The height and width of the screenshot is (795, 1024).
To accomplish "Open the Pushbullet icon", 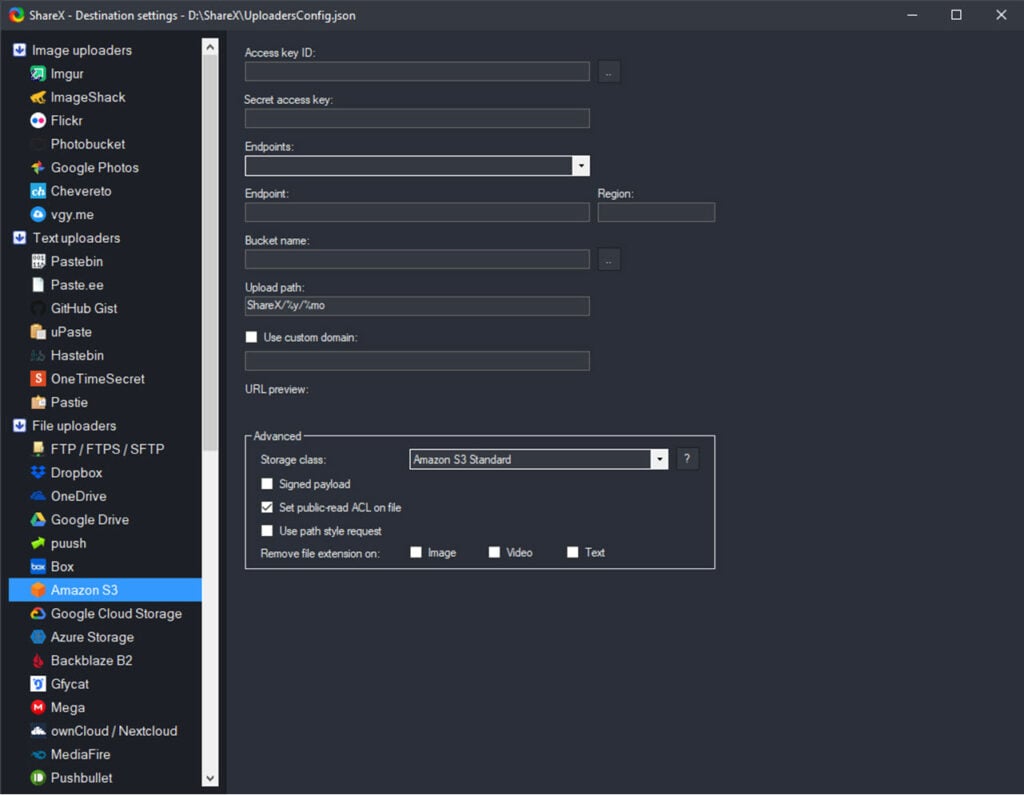I will (x=38, y=778).
